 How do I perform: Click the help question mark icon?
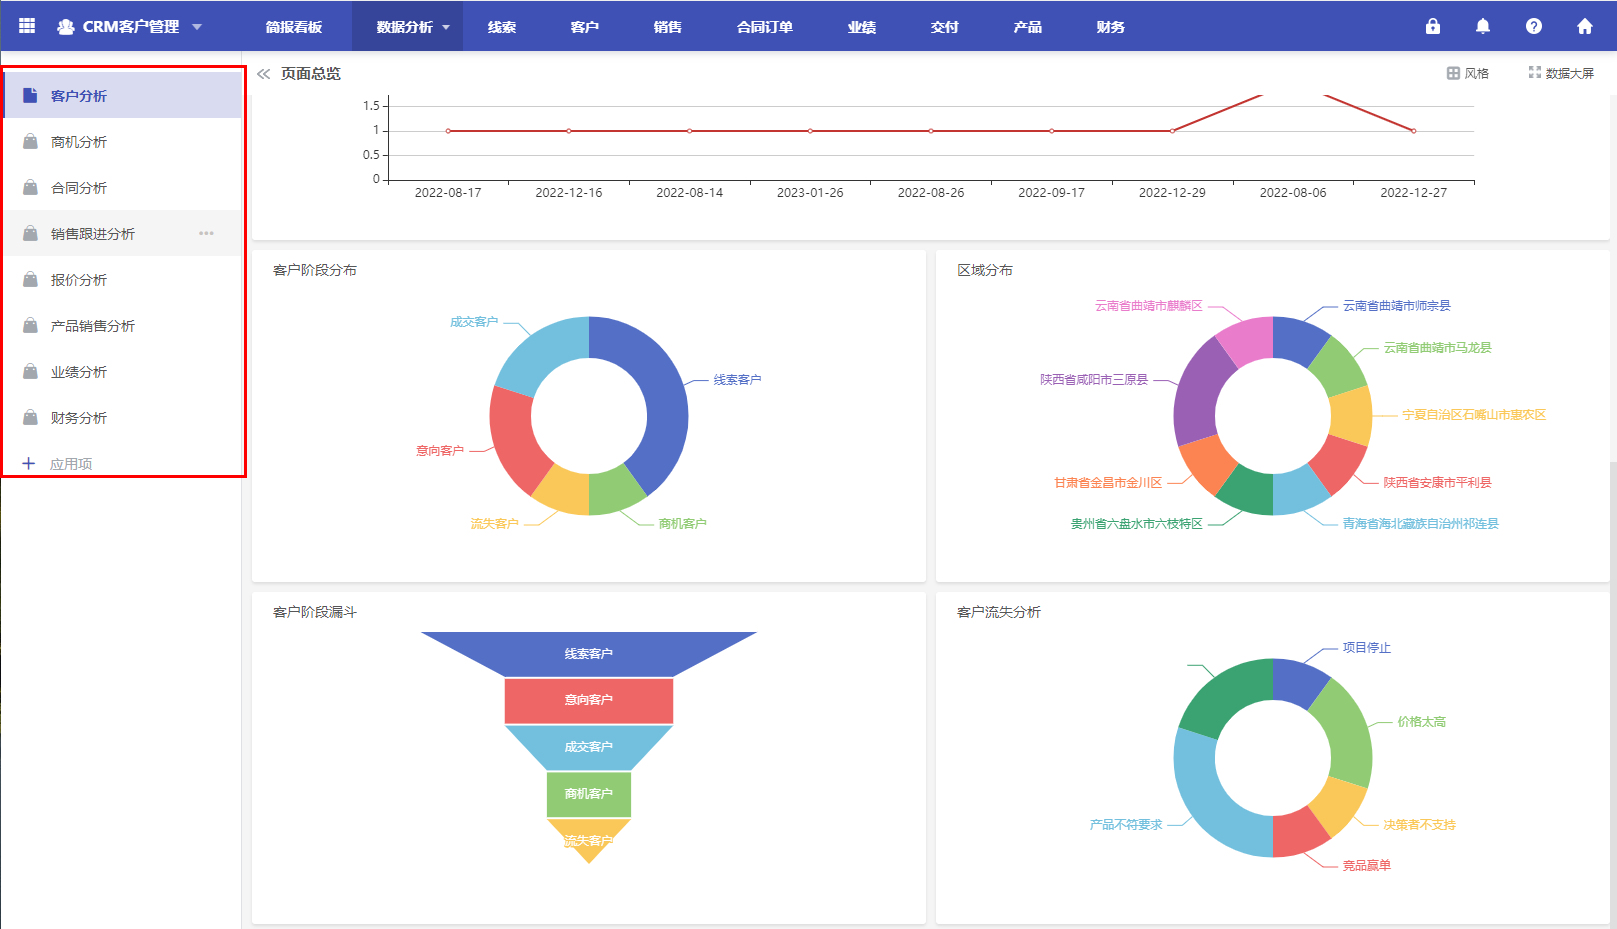[1534, 26]
